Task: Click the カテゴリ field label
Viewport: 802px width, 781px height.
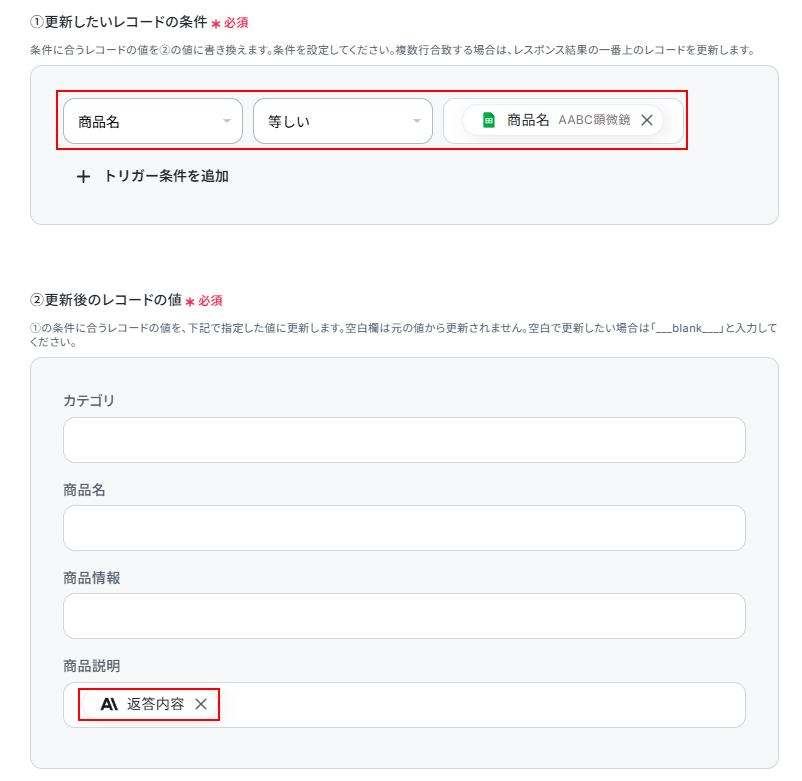Action: (89, 400)
